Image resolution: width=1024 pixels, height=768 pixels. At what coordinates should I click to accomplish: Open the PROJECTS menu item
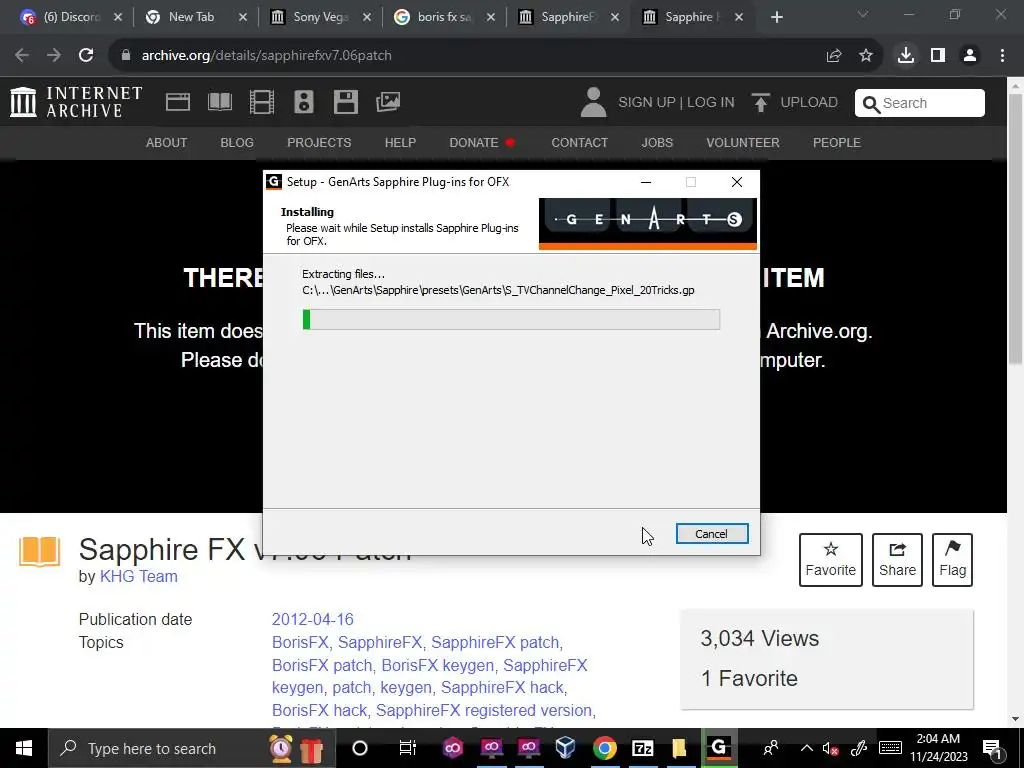pos(319,142)
